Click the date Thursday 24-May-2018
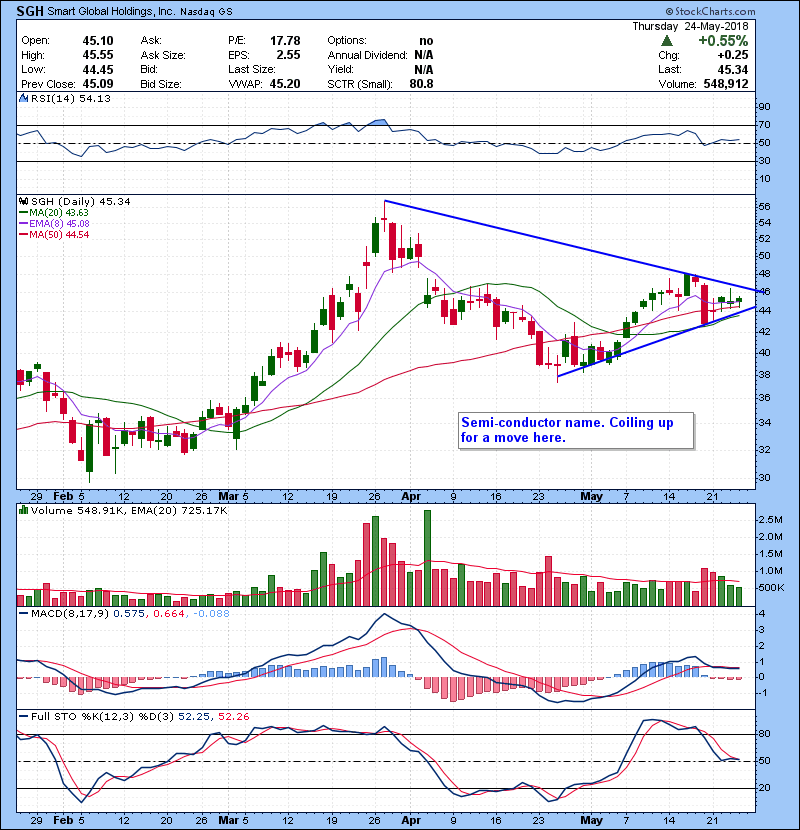 click(690, 26)
